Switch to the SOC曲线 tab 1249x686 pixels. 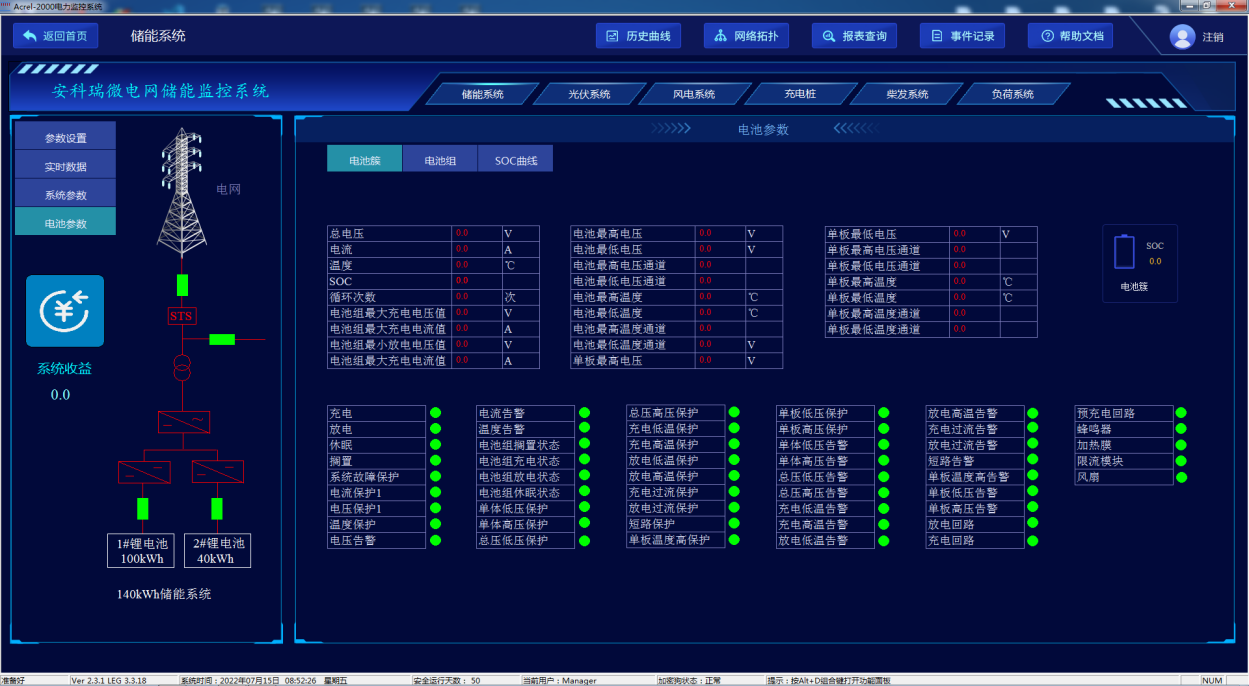pyautogui.click(x=516, y=160)
